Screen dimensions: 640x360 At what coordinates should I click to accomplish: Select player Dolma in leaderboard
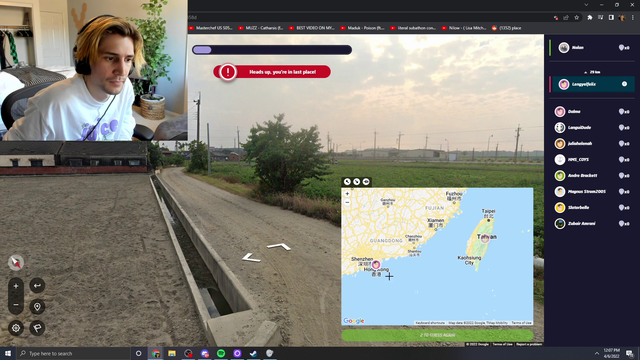coord(592,111)
